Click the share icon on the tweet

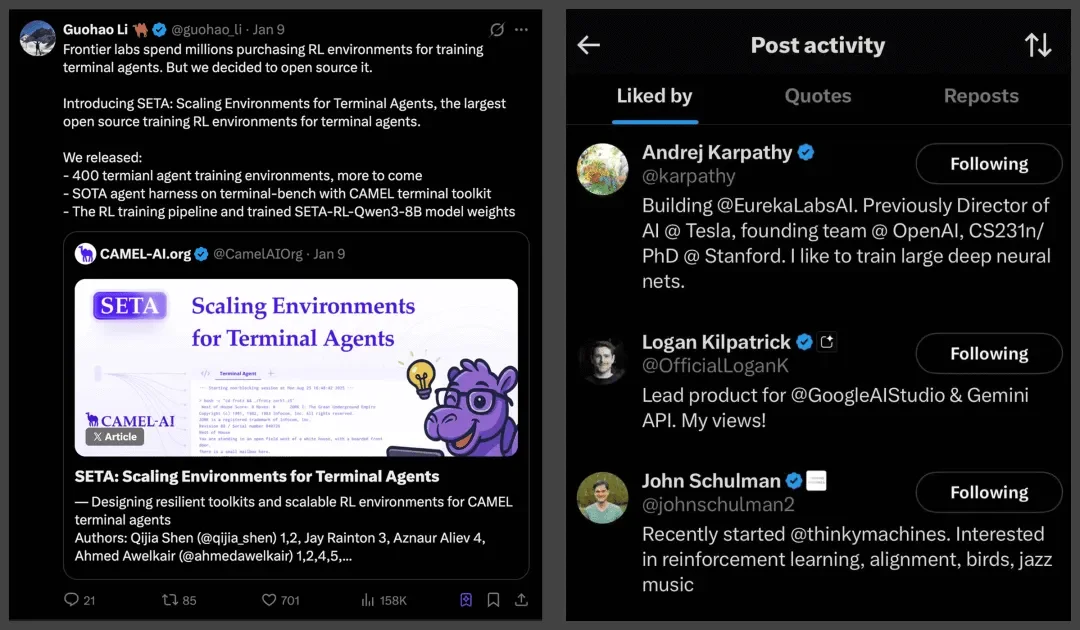pyautogui.click(x=521, y=600)
